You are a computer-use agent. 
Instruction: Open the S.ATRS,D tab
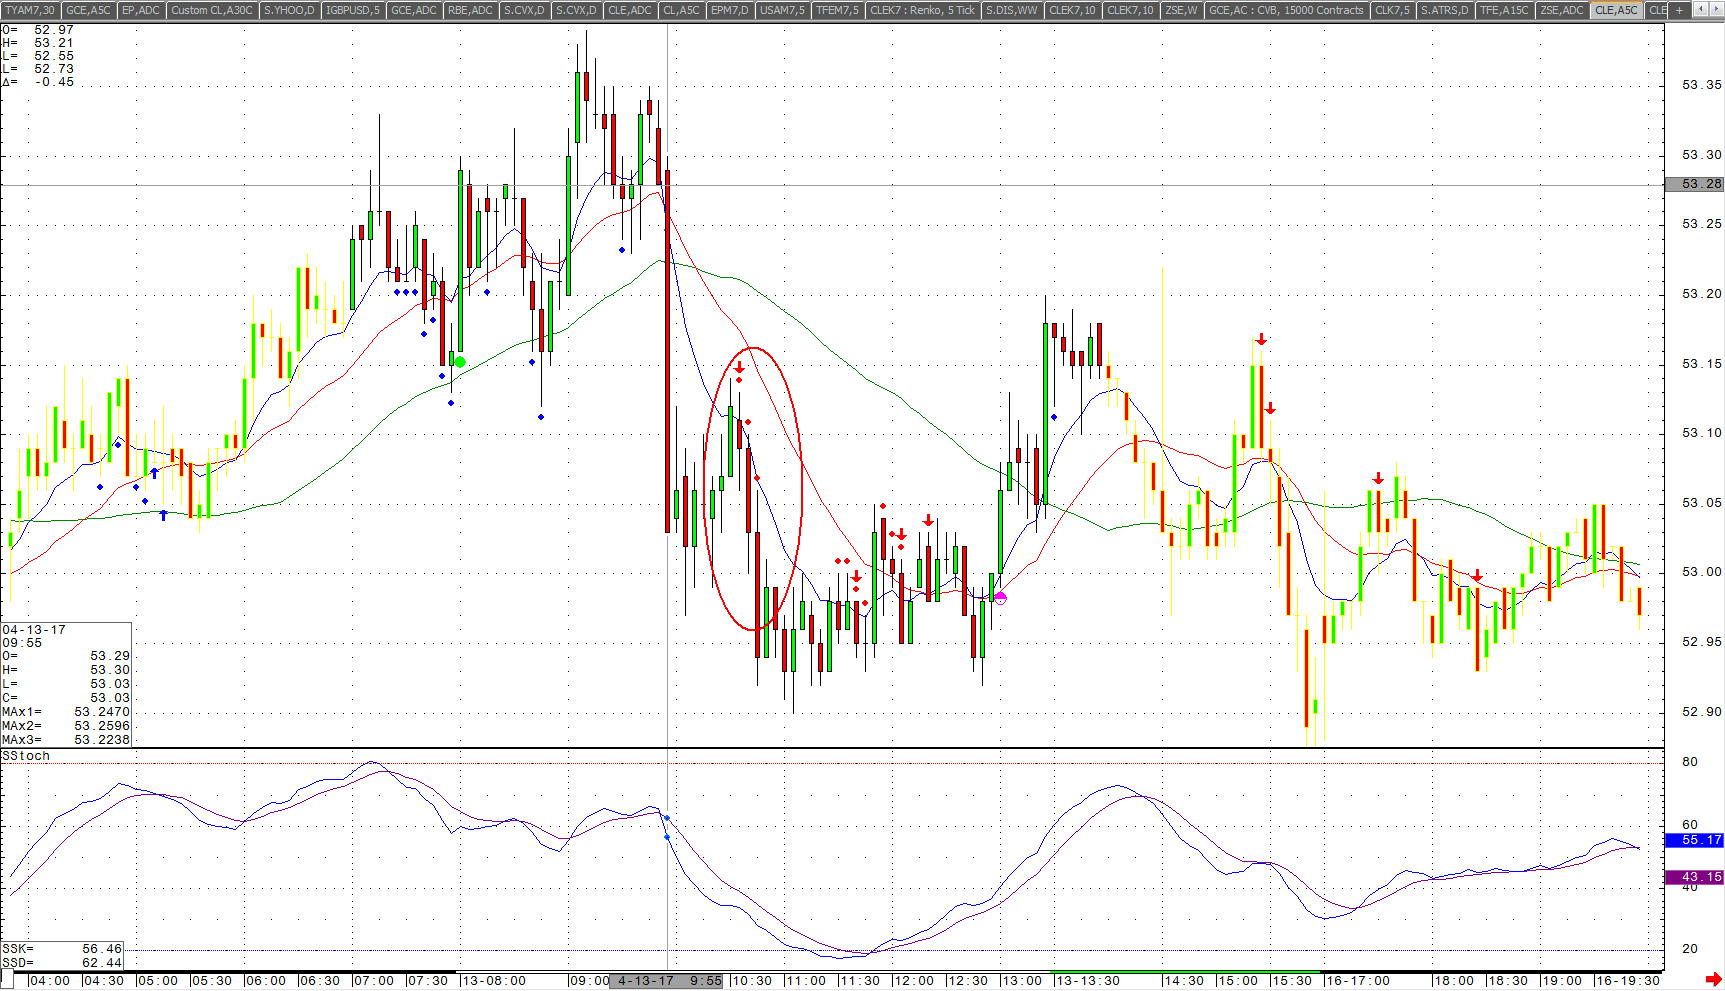pyautogui.click(x=1445, y=10)
